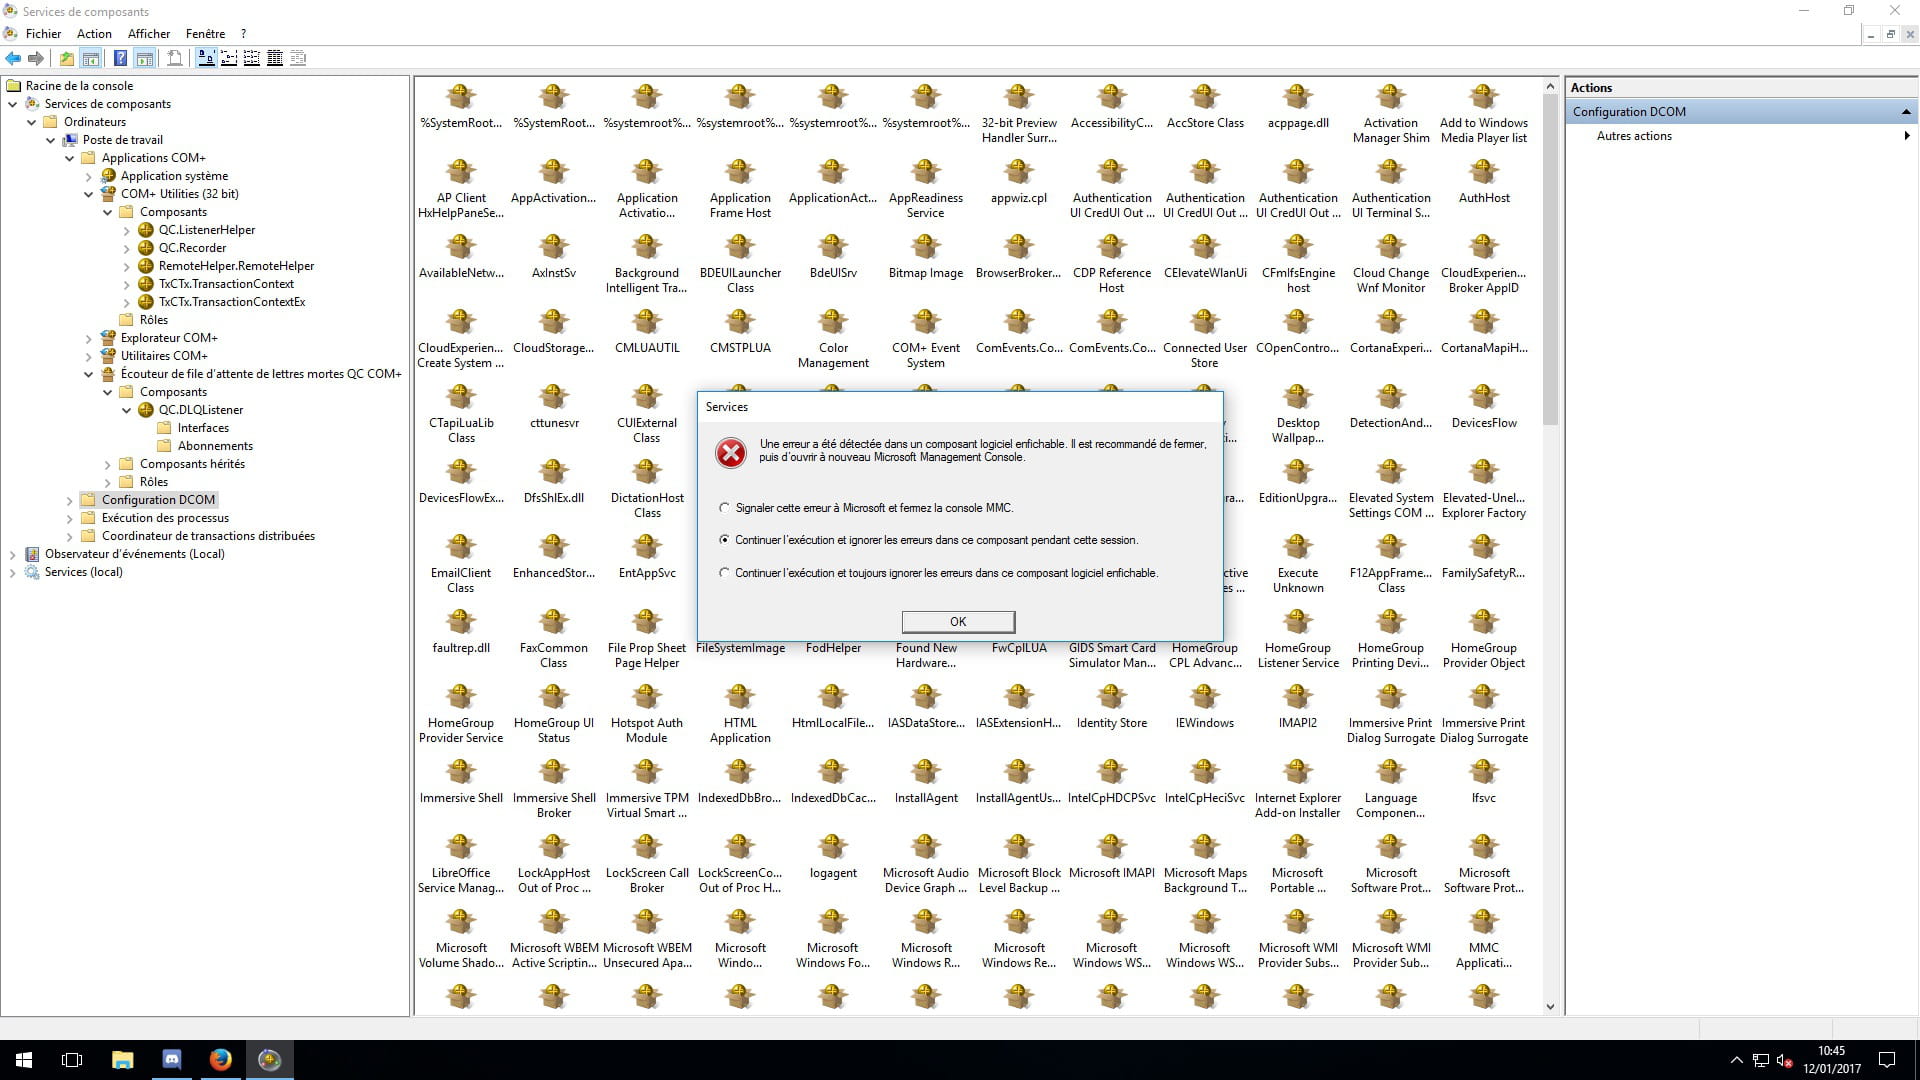Expand the Services (local) tree node

pyautogui.click(x=13, y=572)
